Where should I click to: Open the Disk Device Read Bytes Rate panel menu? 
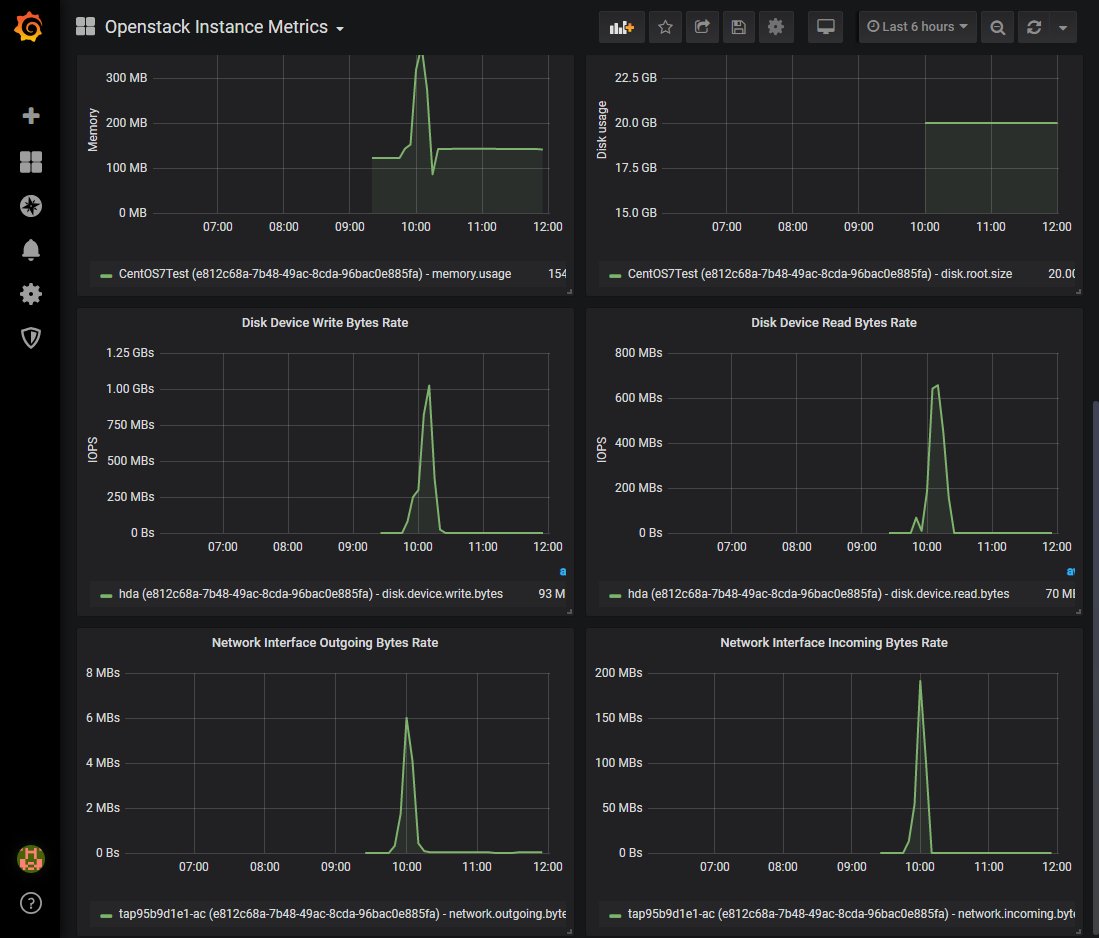coord(834,322)
